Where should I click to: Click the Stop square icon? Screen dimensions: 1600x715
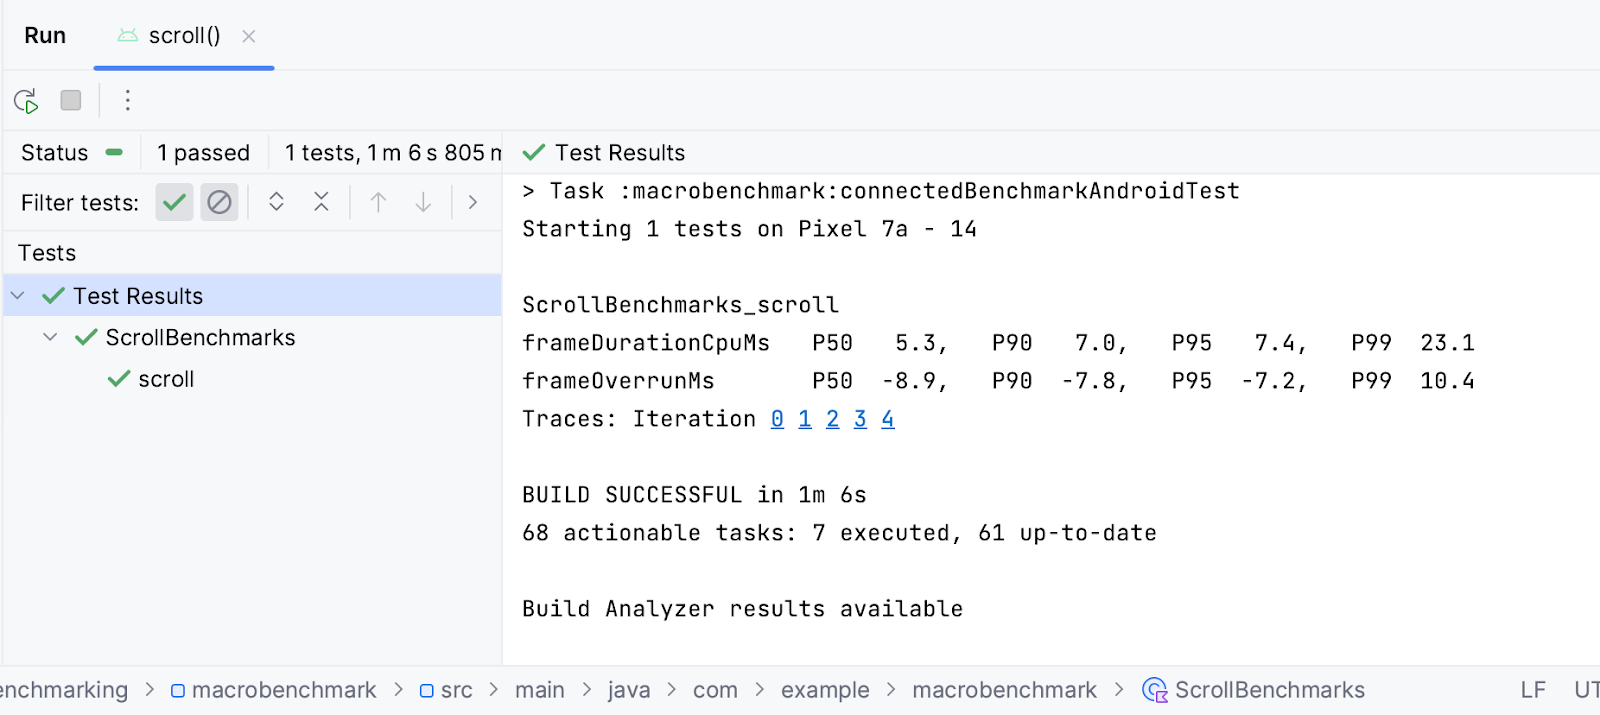(x=71, y=100)
